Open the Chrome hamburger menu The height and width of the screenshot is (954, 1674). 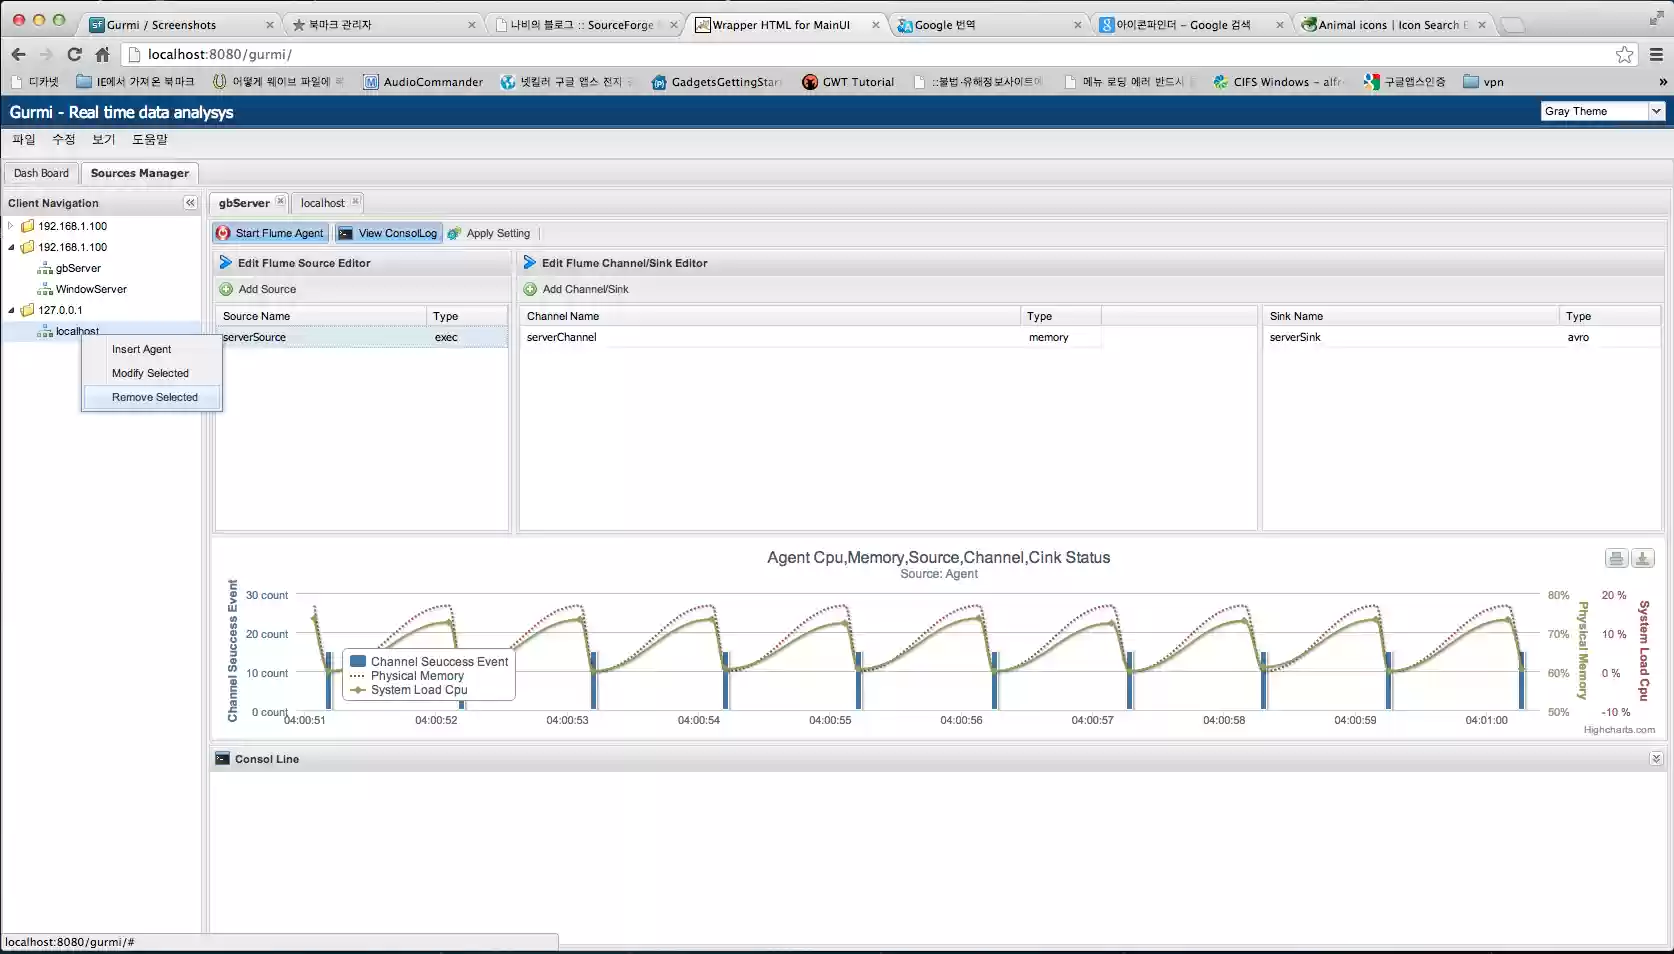pyautogui.click(x=1656, y=54)
